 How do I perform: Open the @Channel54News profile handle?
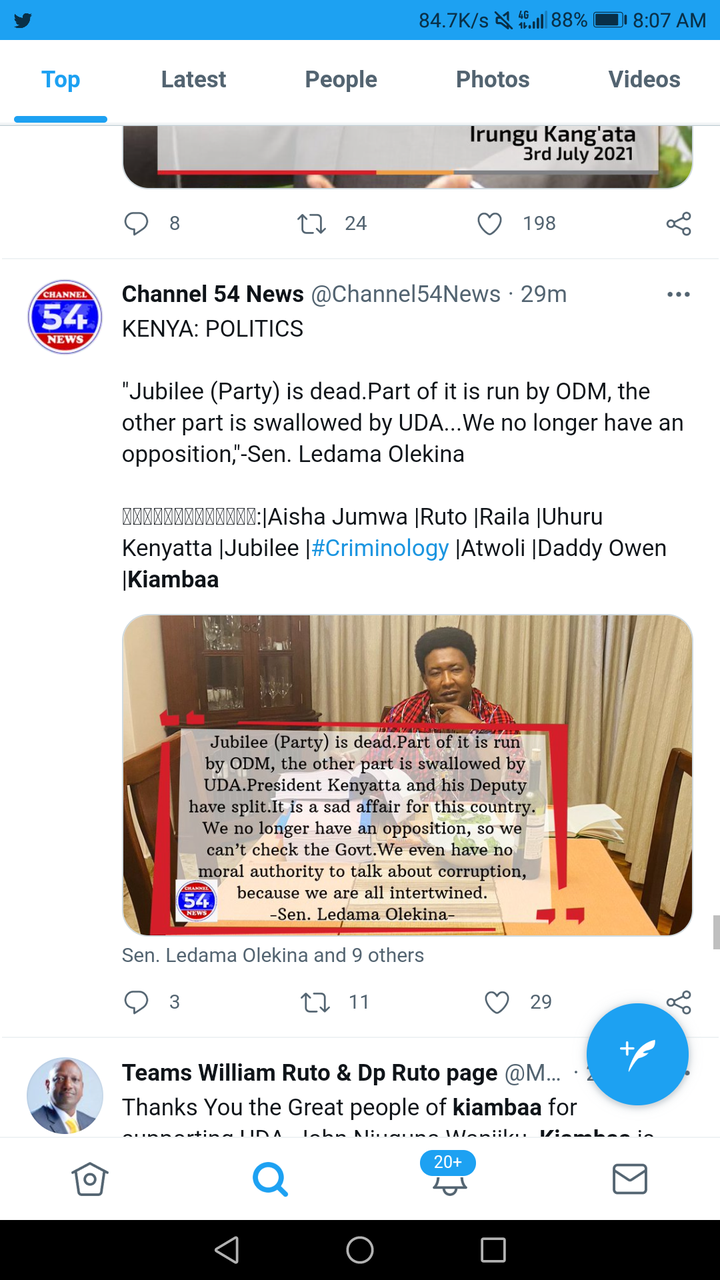(x=406, y=294)
